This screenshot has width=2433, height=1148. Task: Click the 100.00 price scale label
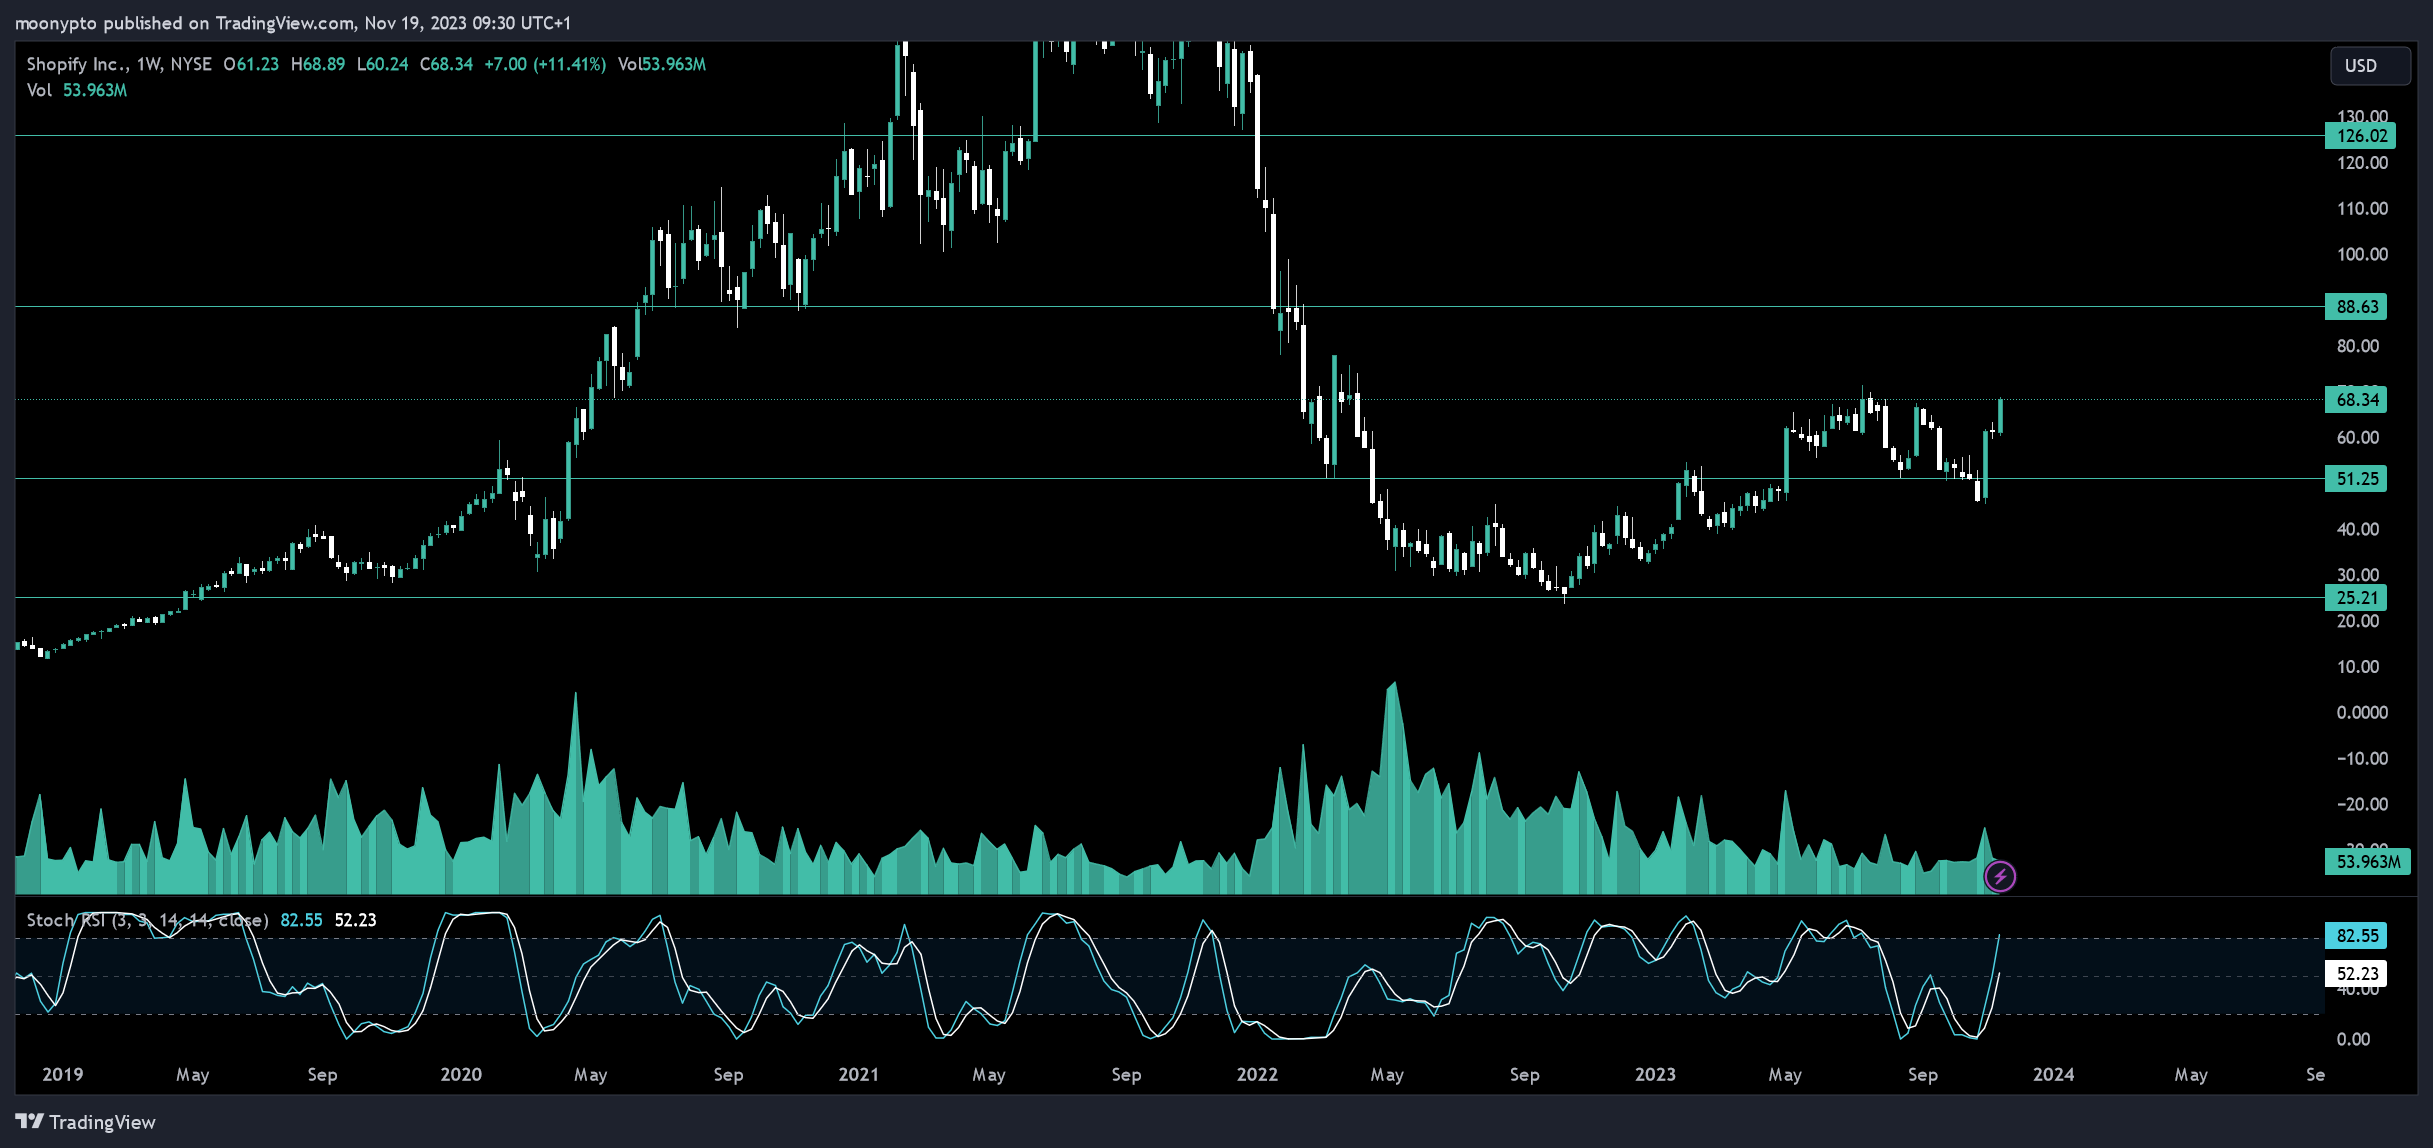click(x=2362, y=254)
